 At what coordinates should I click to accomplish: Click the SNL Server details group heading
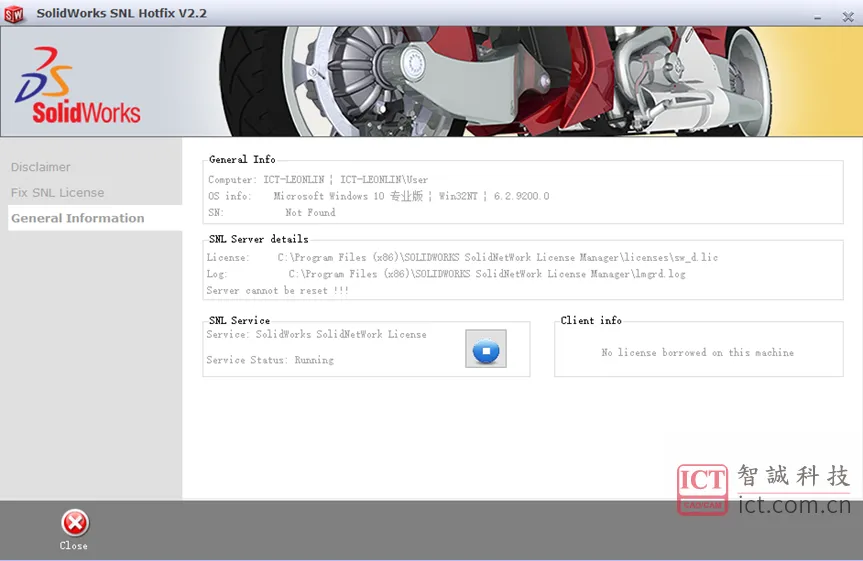(259, 239)
